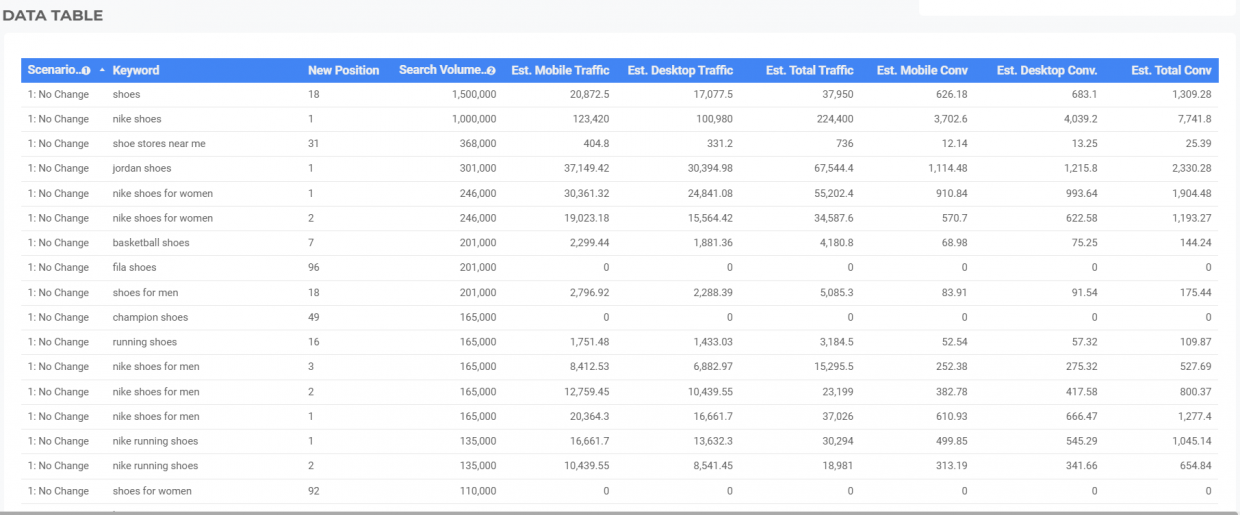Viewport: 1240px width, 515px height.
Task: Click the horizontal scrollbar at table bottom
Action: pyautogui.click(x=620, y=512)
